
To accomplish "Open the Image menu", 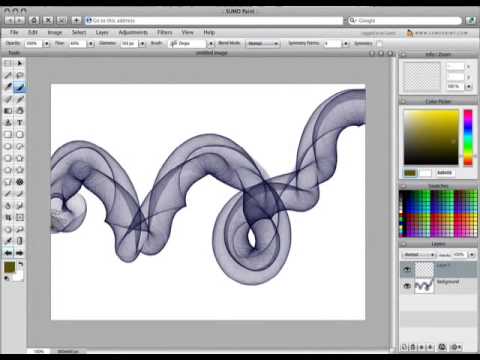I will click(x=55, y=32).
